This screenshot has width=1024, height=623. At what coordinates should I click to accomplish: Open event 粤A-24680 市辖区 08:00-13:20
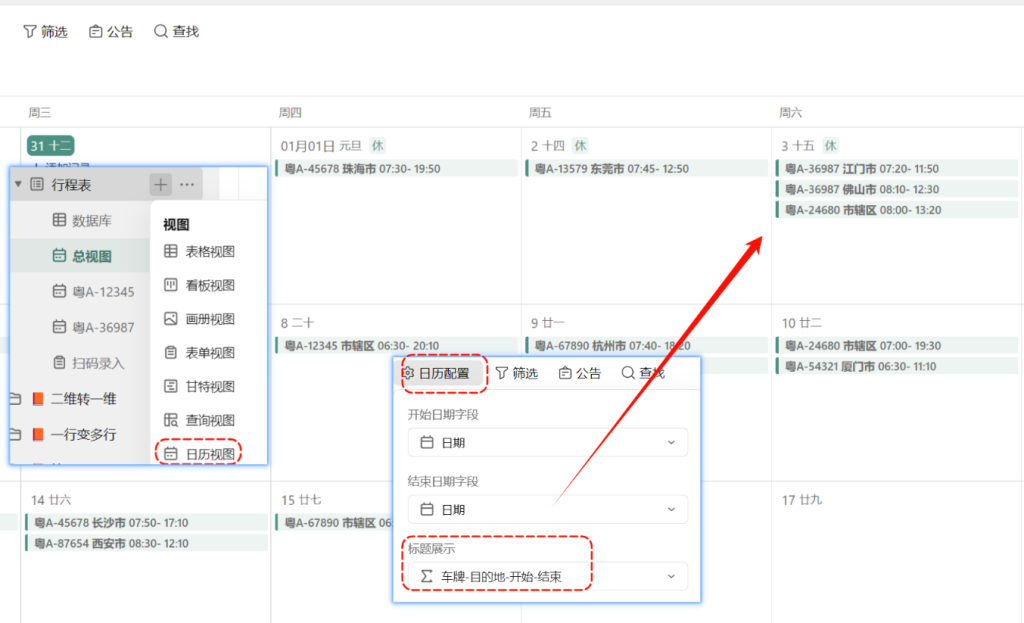click(x=897, y=210)
